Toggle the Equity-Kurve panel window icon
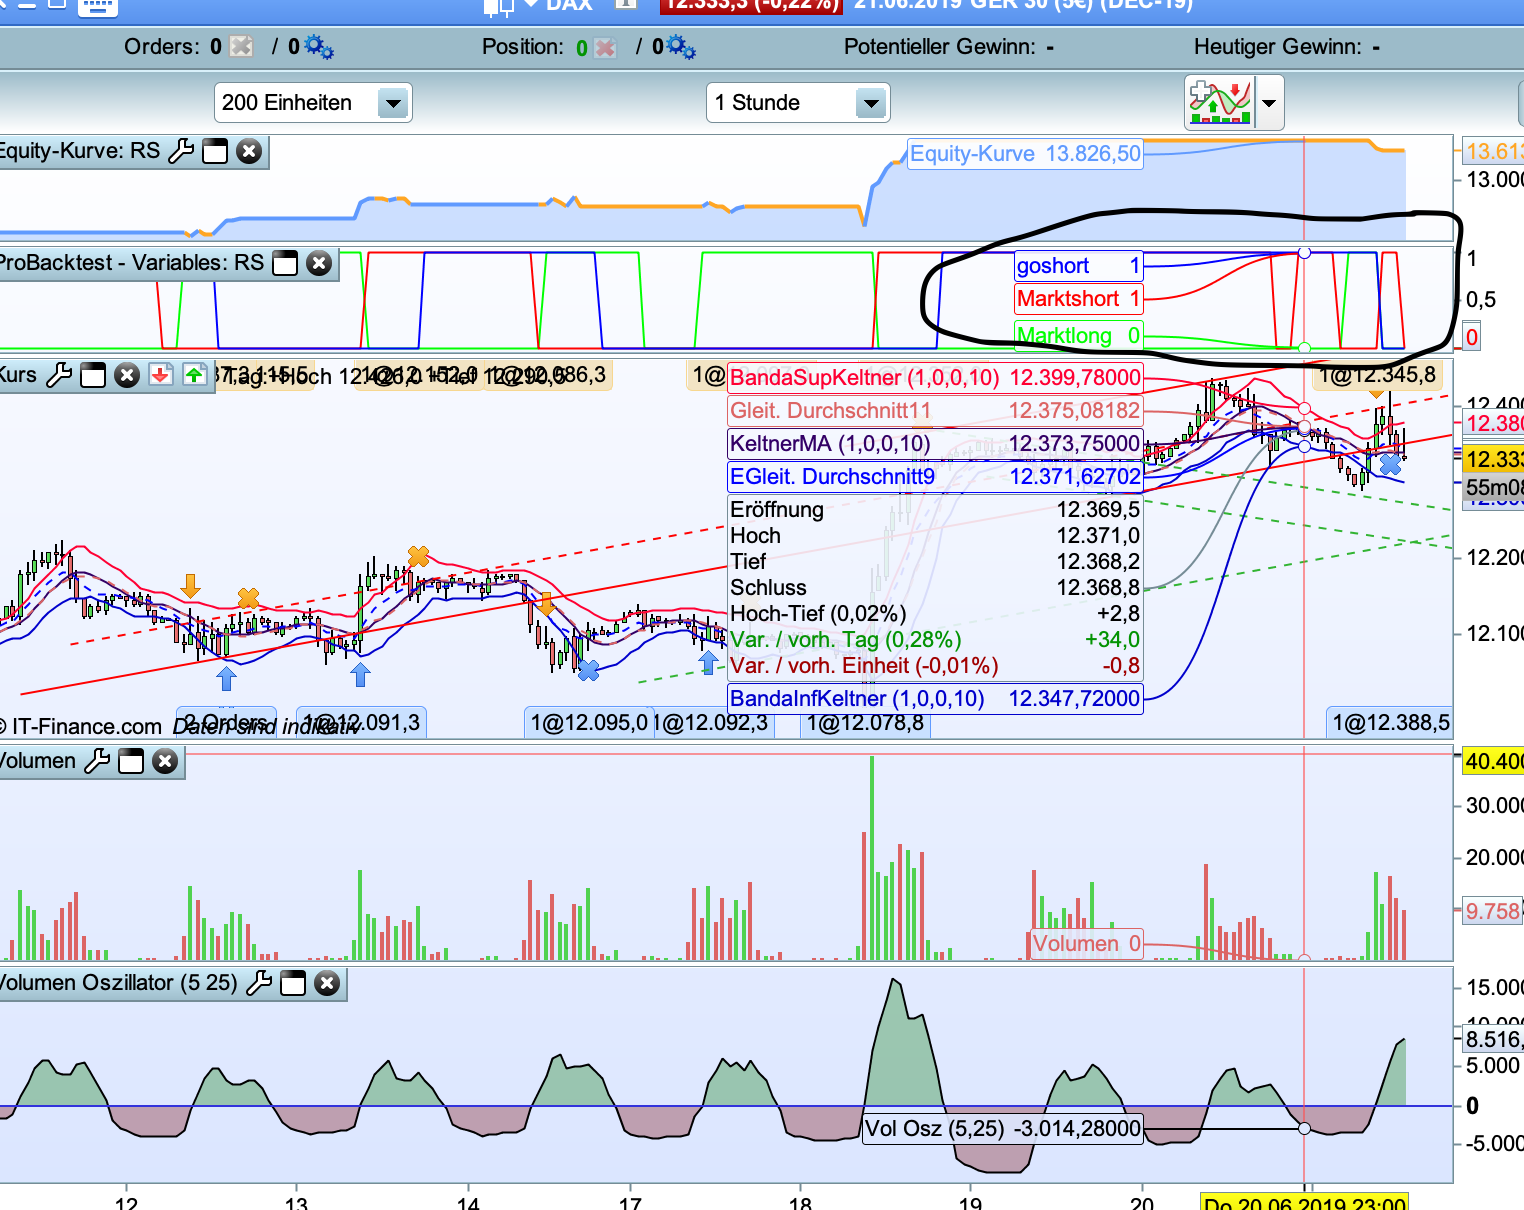Screen dimensions: 1524x1210 (x=215, y=151)
